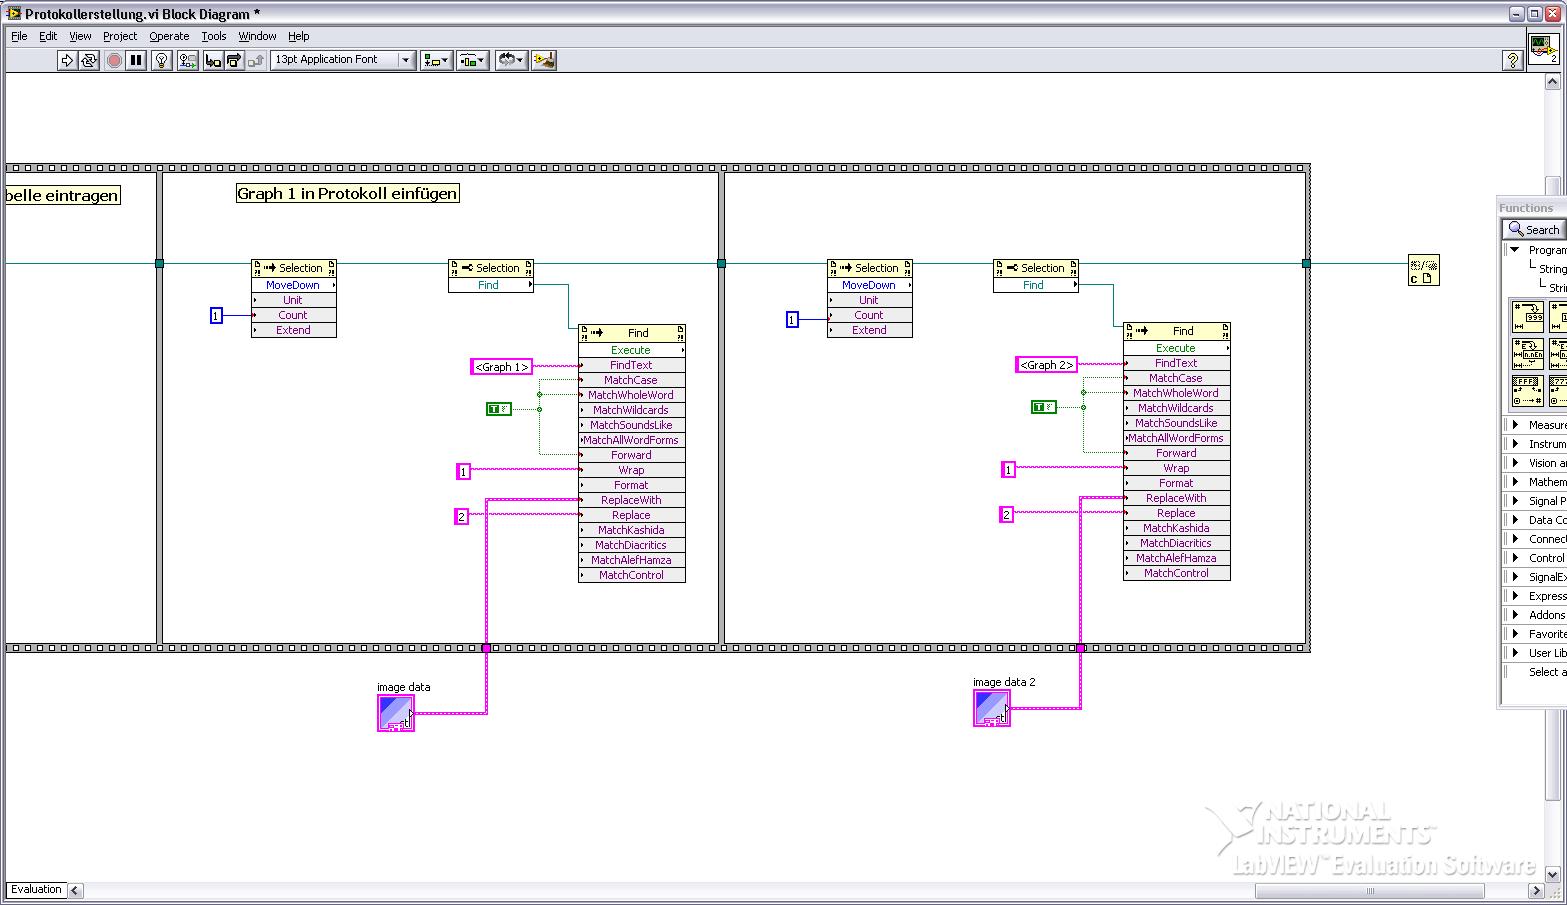Click the close report node icon
Screen dimensions: 1567x905
coord(1423,270)
